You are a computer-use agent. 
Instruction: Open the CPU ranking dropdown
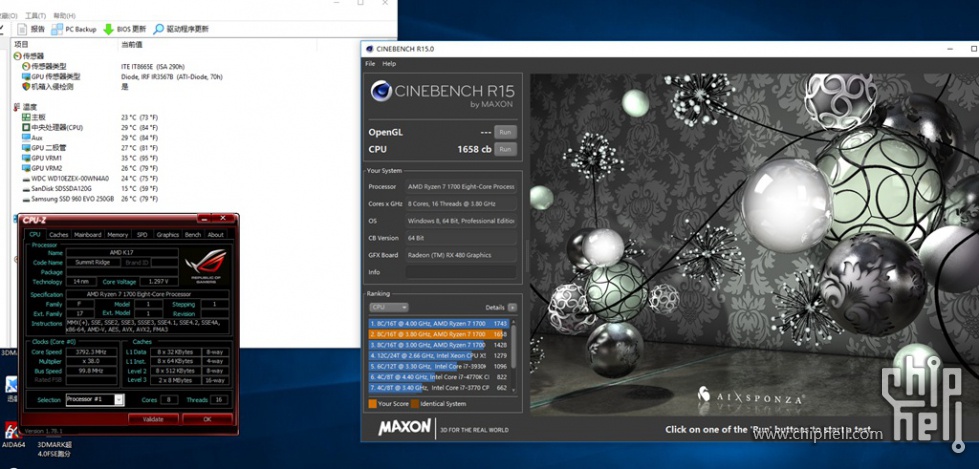[388, 307]
